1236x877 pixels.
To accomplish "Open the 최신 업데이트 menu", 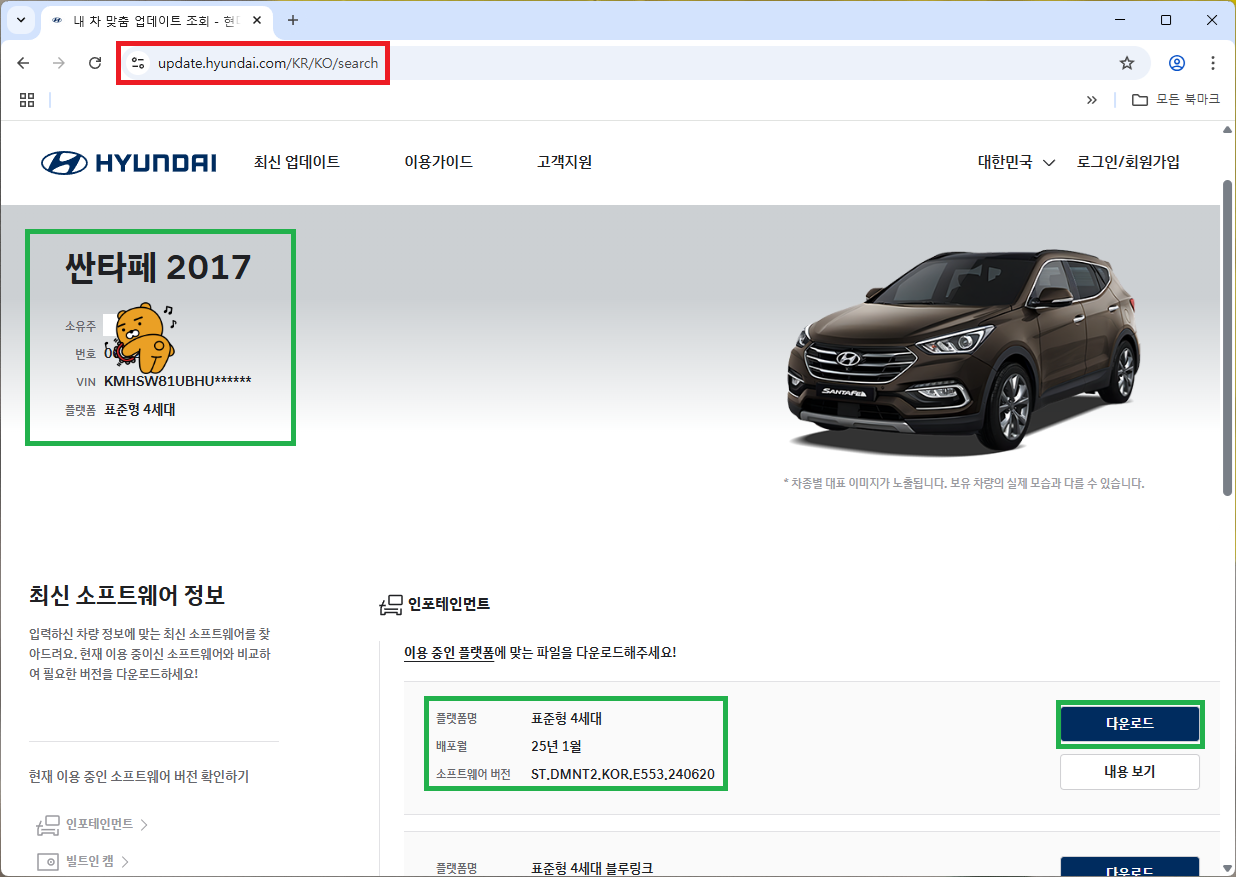I will click(x=297, y=162).
